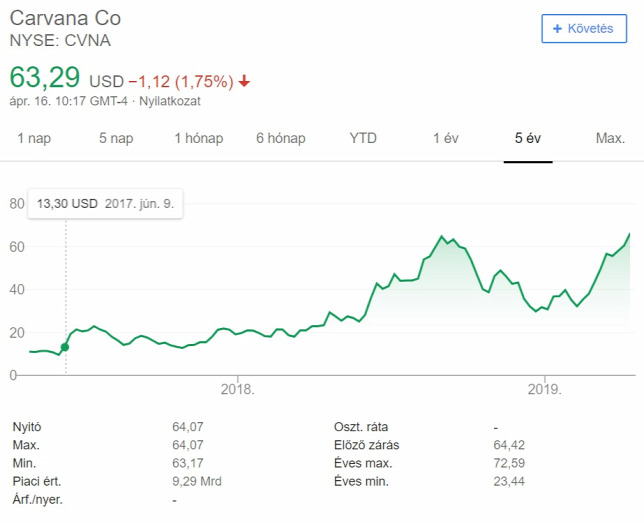Open the Max. range tab
The image size is (644, 524).
tap(610, 138)
